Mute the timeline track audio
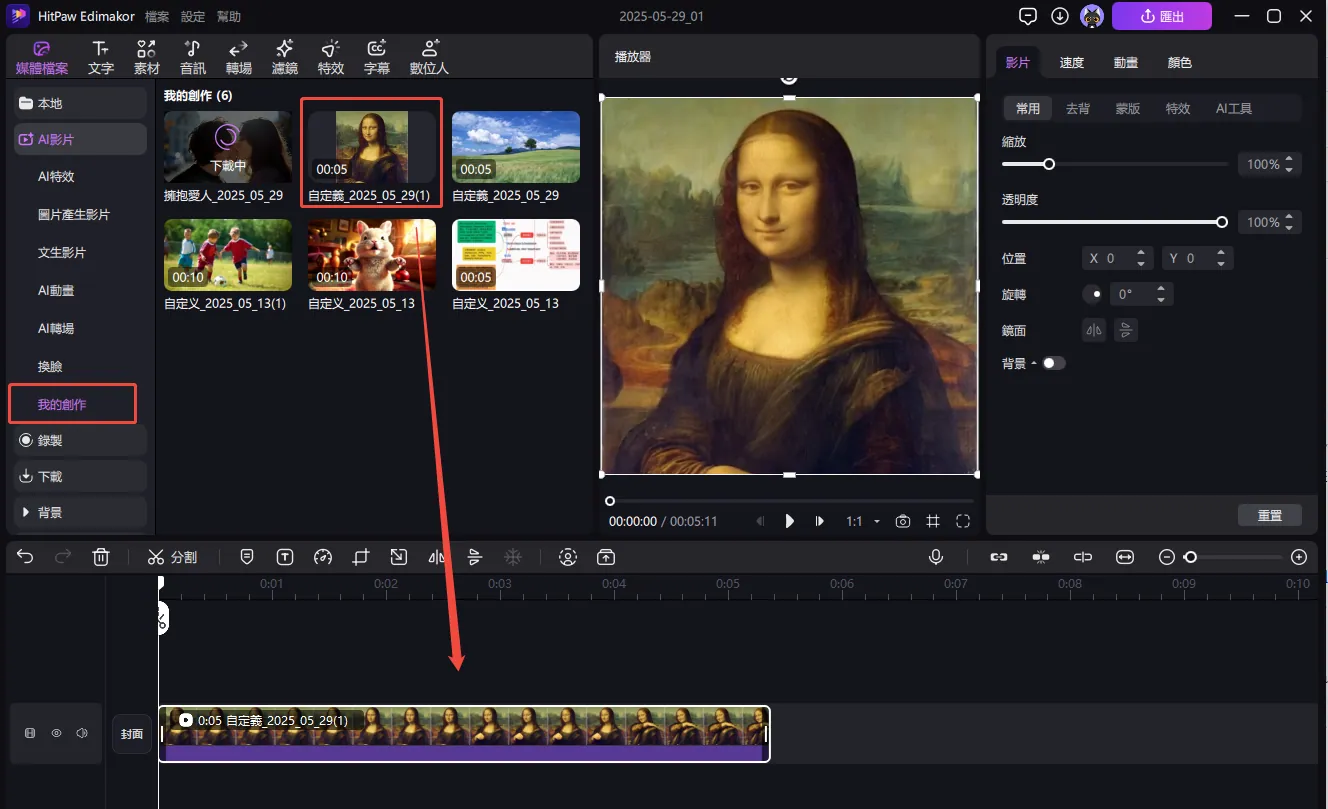 82,733
